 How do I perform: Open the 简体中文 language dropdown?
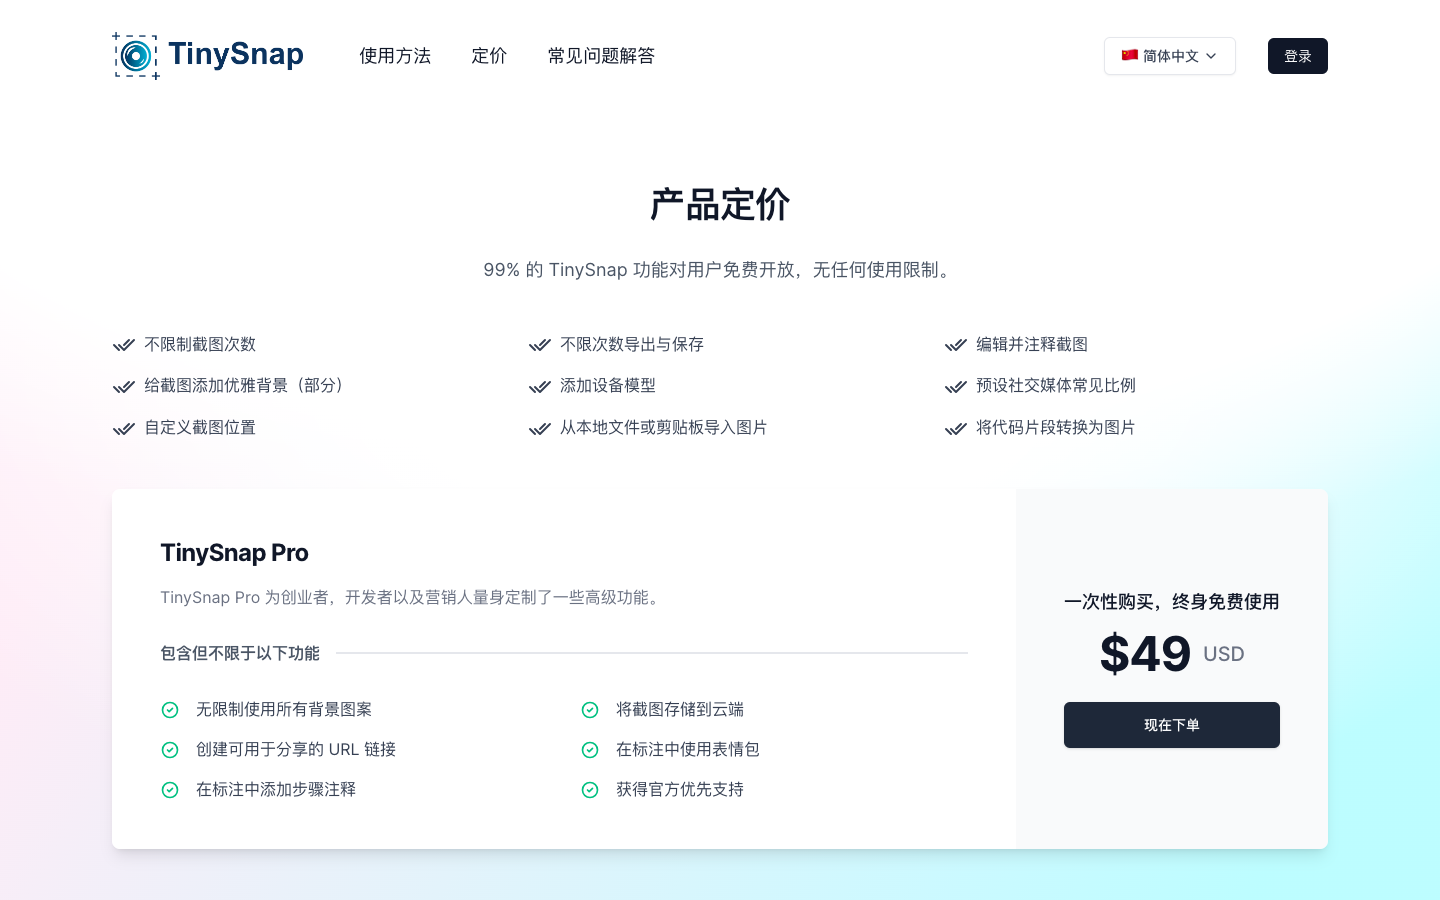point(1170,56)
